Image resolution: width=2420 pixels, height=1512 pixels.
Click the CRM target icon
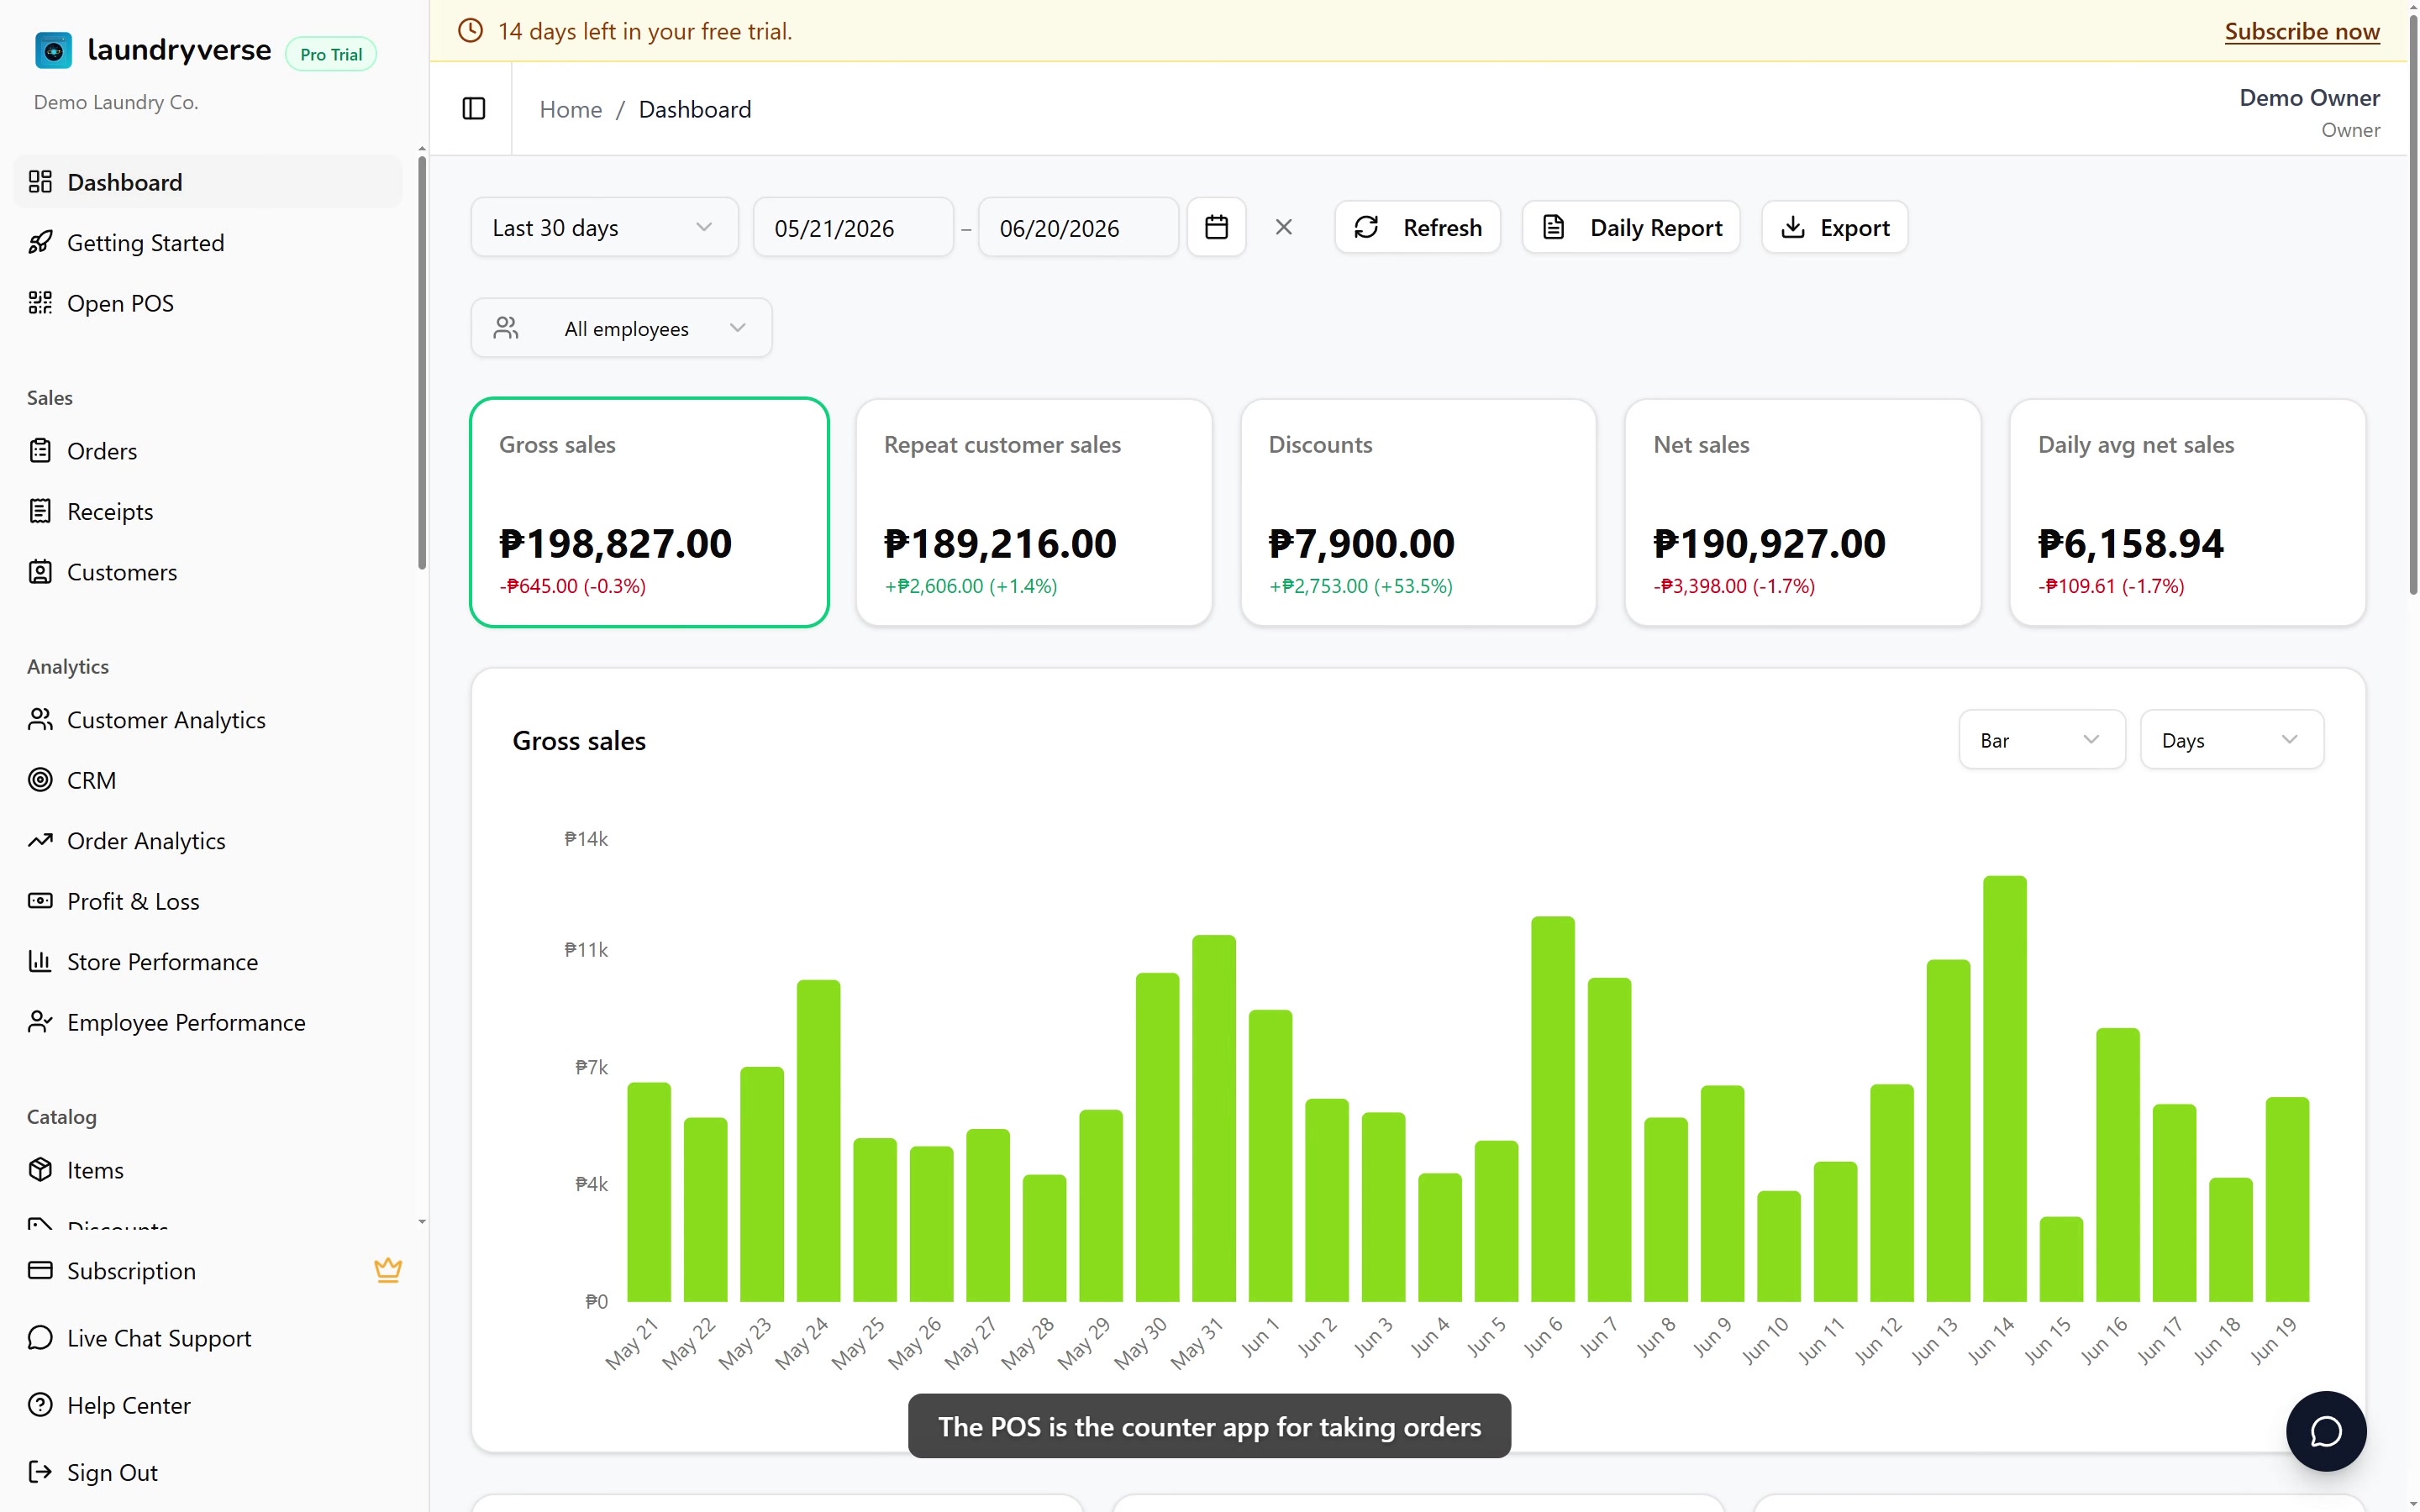40,780
